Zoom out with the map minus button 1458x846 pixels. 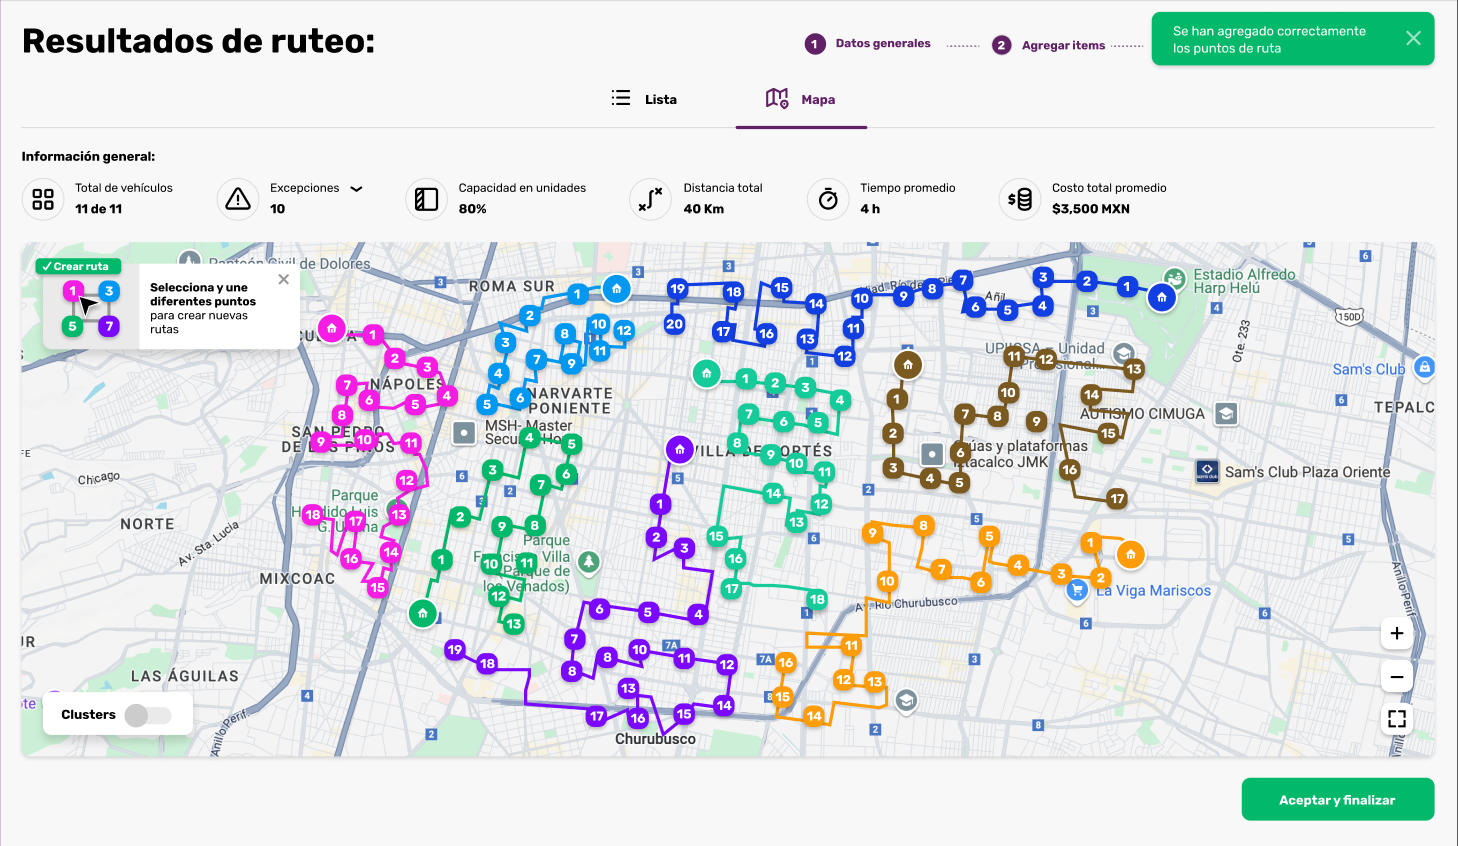click(x=1397, y=677)
